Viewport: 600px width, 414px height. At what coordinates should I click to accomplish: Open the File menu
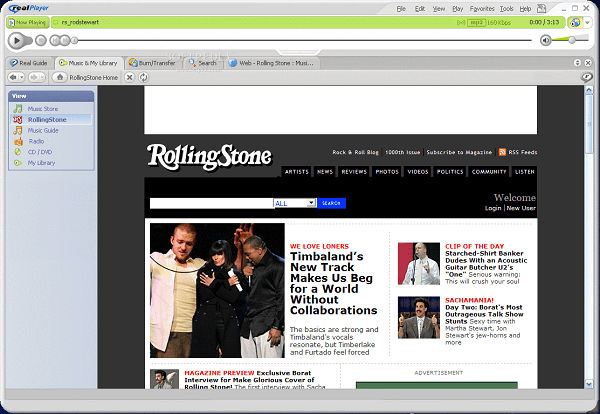pos(401,8)
